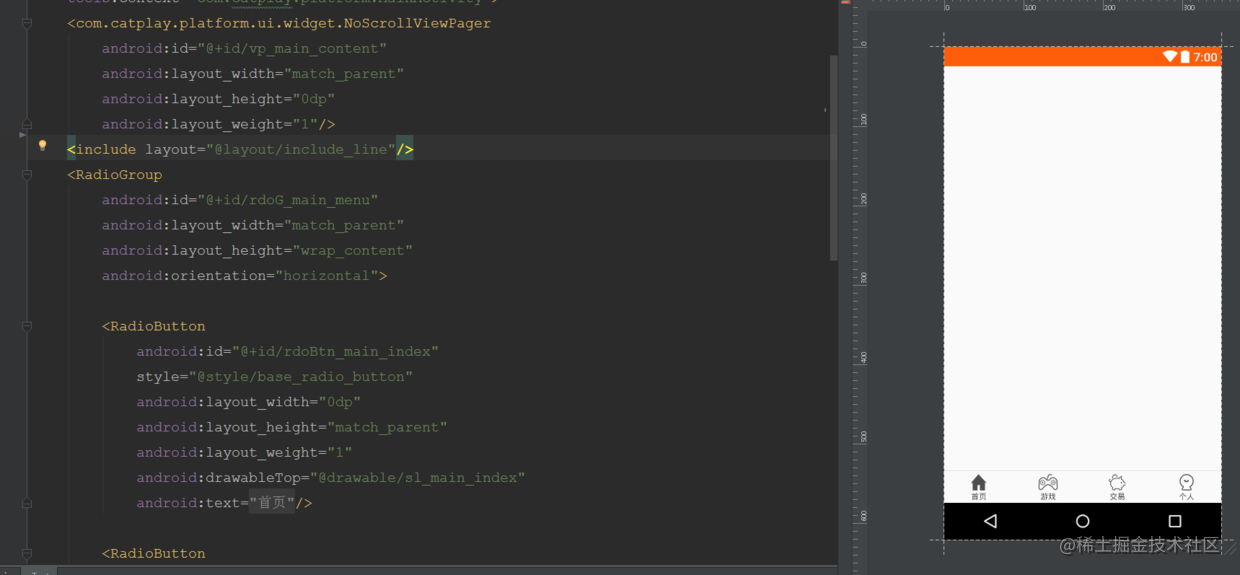Screen dimensions: 1240x575
Task: Select the 游戏 gamepad icon in preview
Action: click(1047, 483)
